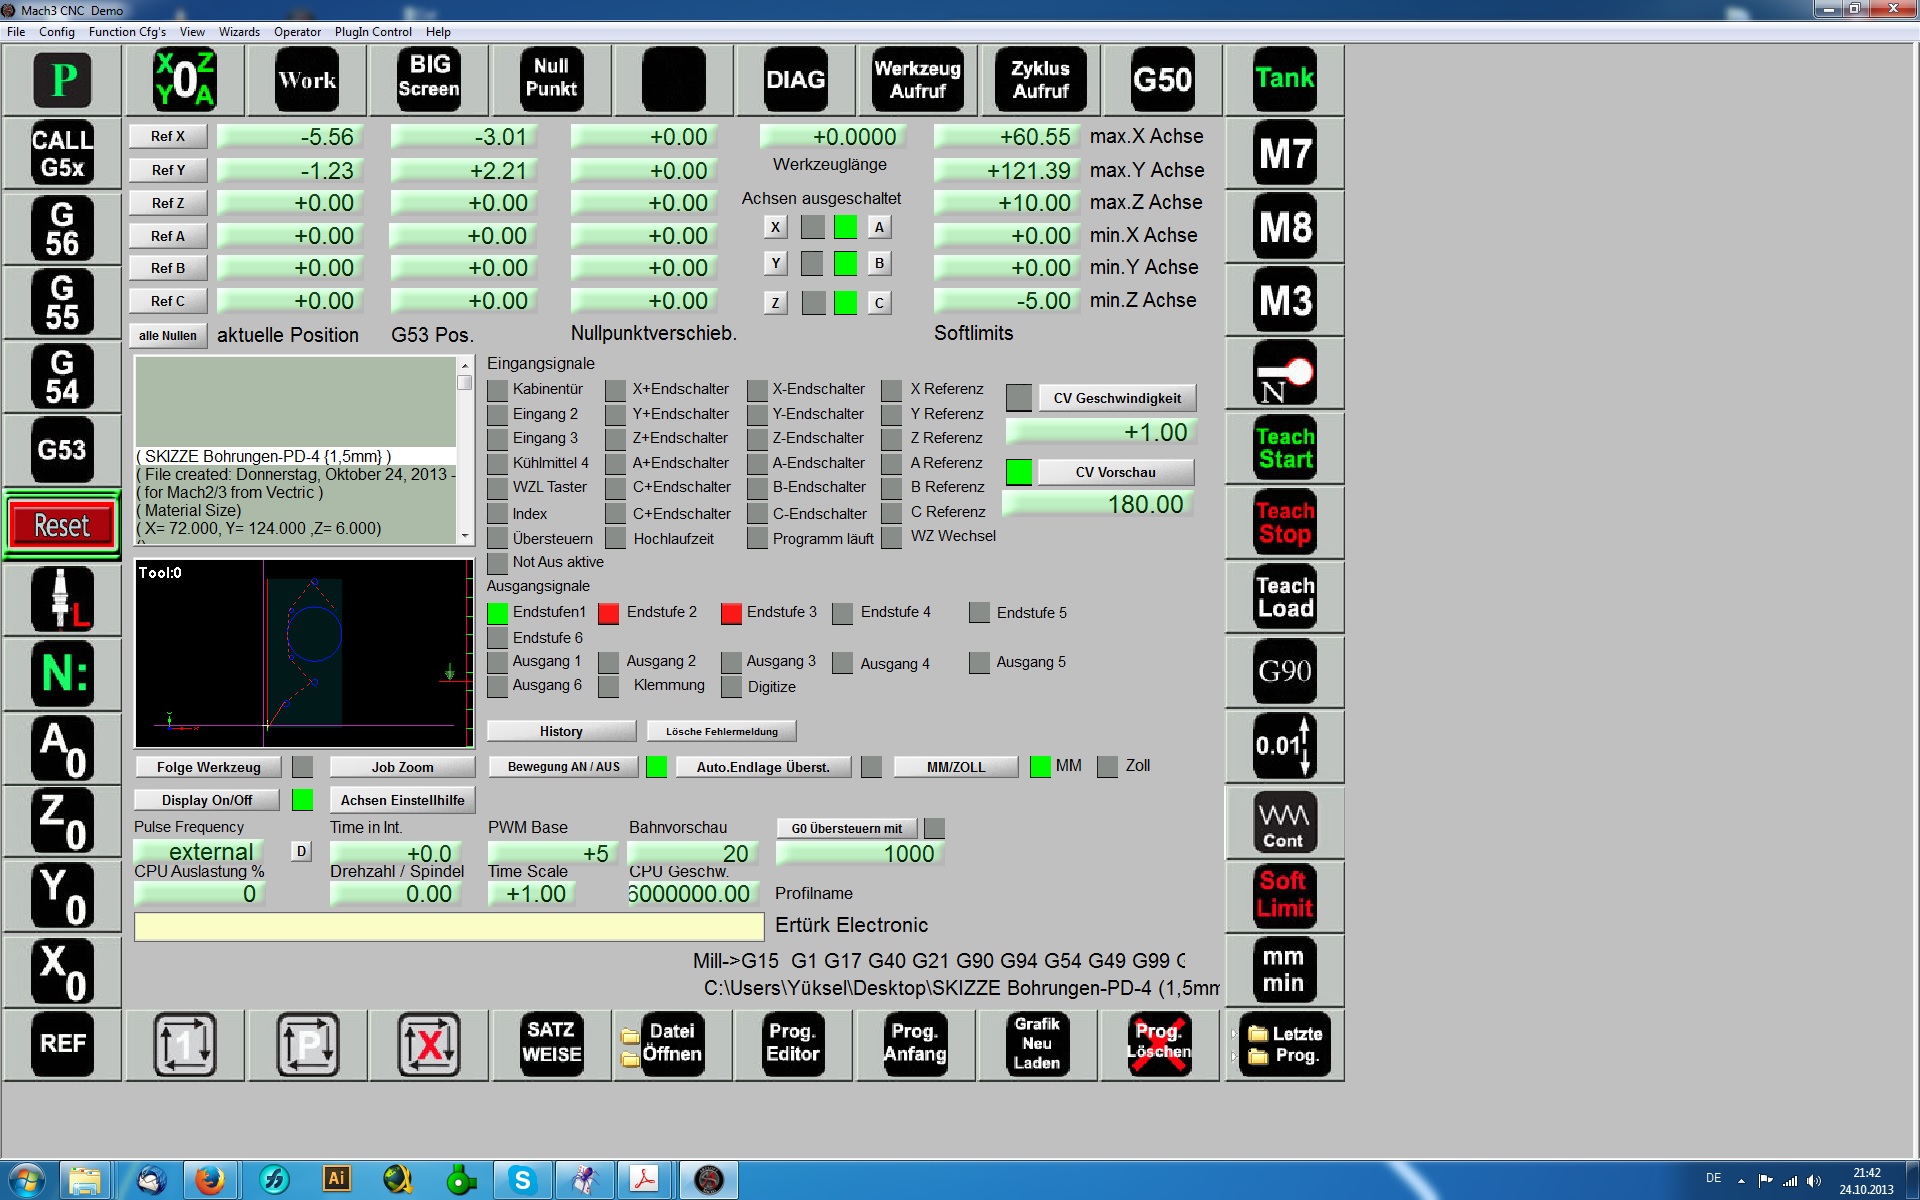Open the Wizards menu
Screen dimensions: 1920x1200
pos(239,32)
